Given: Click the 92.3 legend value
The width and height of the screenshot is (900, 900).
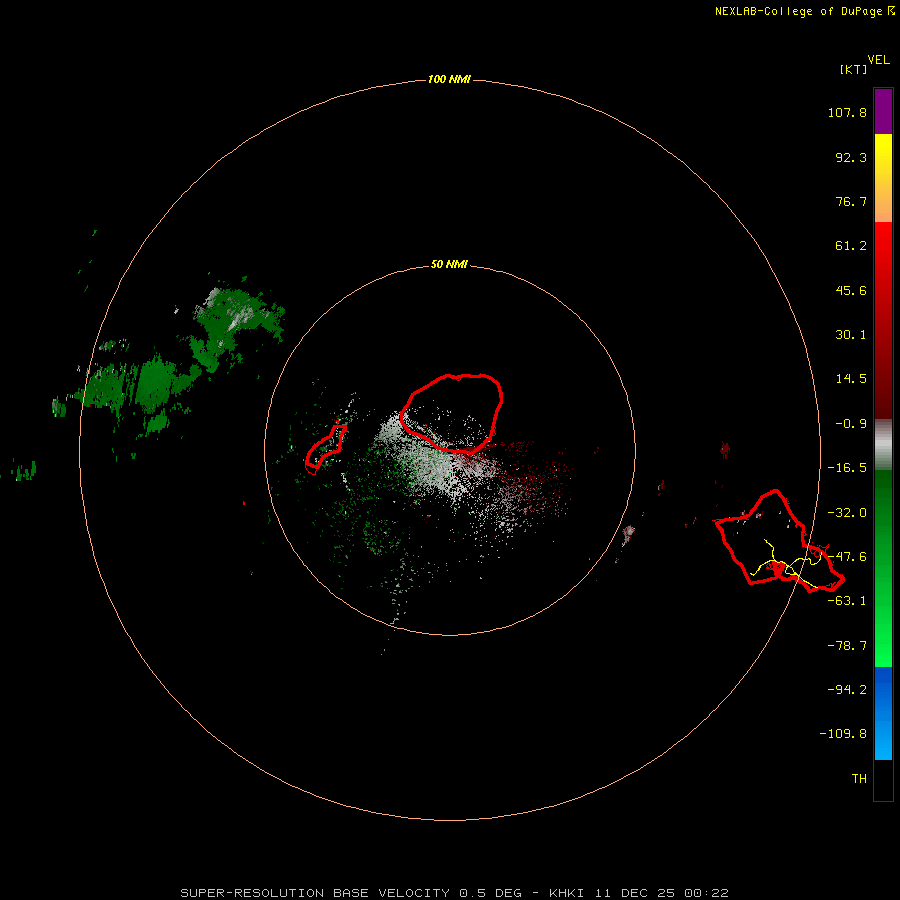Looking at the screenshot, I should (x=851, y=157).
